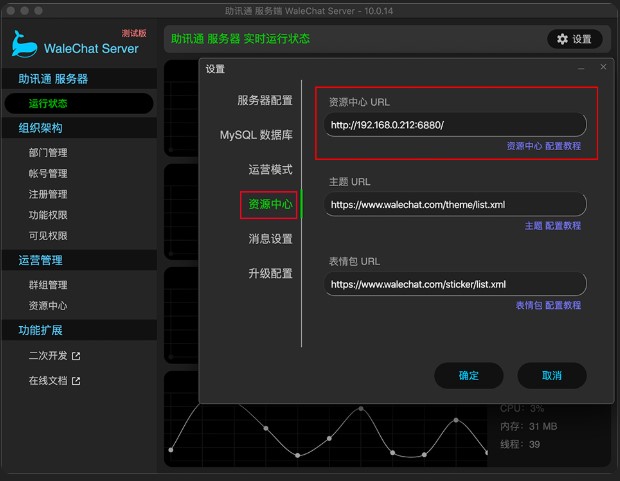
Task: Click external link icon next to 二次开发
Action: [76, 356]
